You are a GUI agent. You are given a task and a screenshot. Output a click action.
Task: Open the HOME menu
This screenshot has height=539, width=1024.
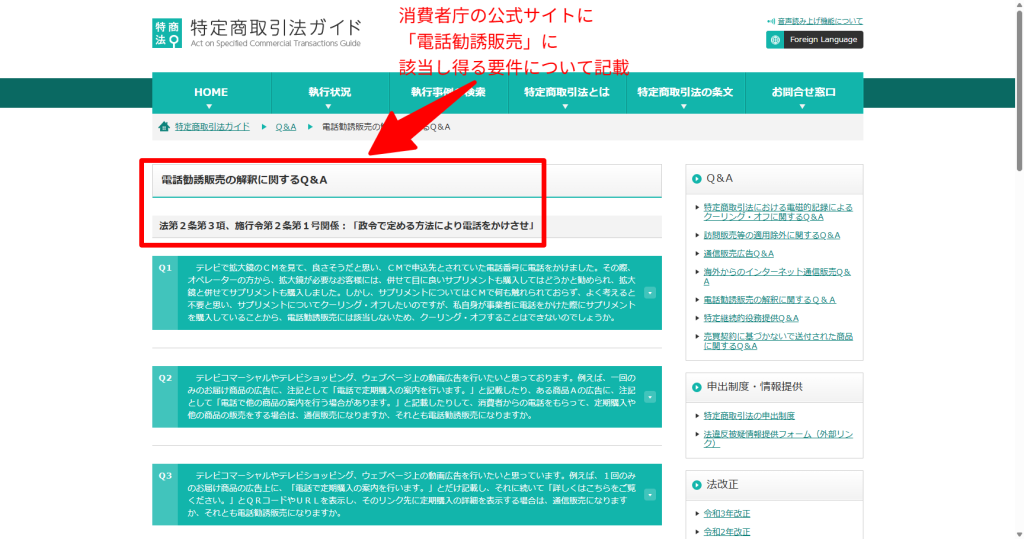pyautogui.click(x=211, y=93)
